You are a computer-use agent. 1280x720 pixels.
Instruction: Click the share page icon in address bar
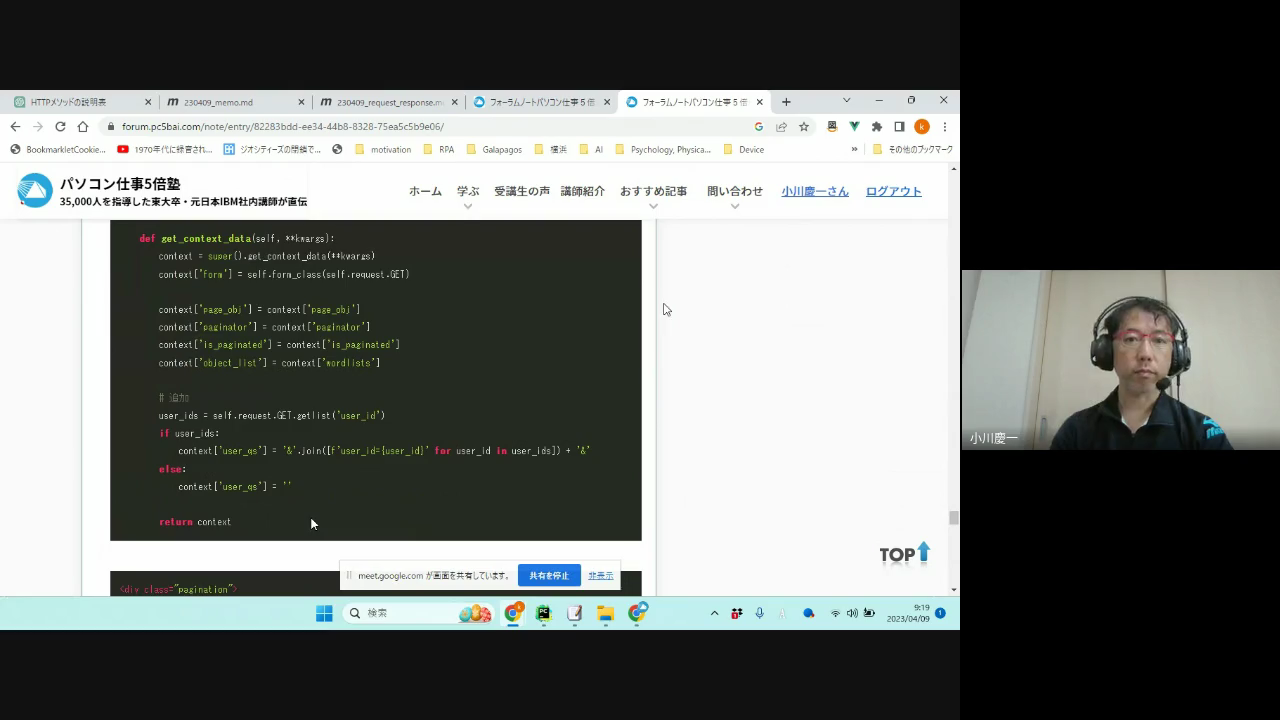(781, 127)
